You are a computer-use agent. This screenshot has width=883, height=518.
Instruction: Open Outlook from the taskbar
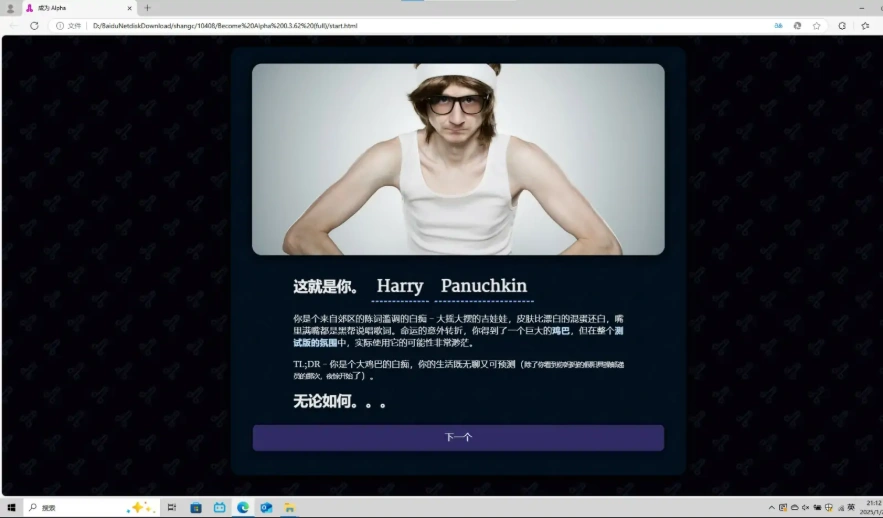pos(266,508)
